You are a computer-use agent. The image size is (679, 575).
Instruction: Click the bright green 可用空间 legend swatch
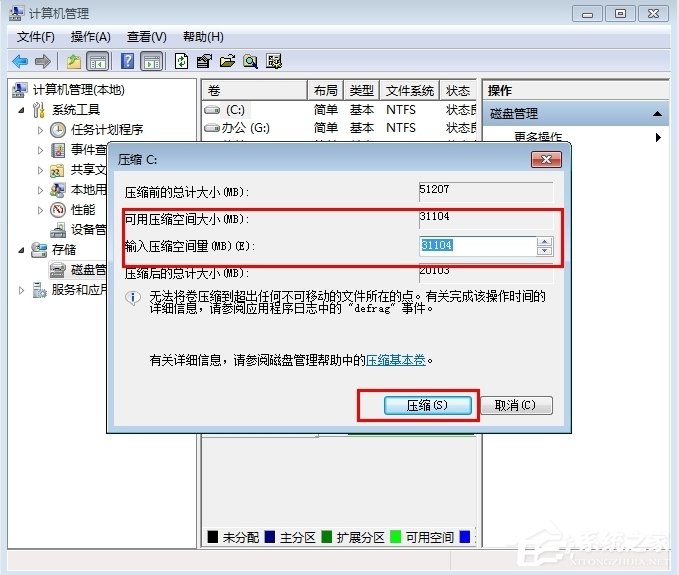395,537
